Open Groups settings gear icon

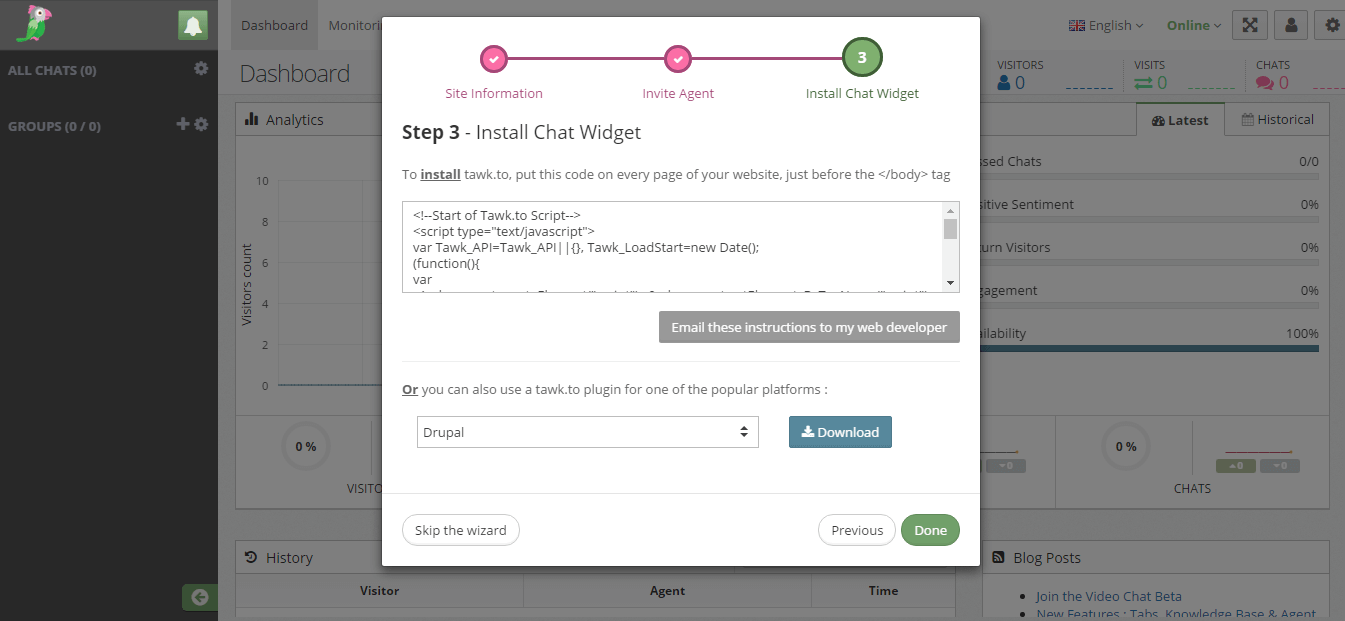click(201, 124)
